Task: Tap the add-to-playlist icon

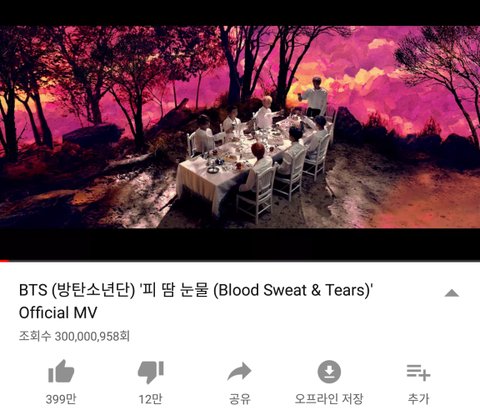Action: coord(418,372)
